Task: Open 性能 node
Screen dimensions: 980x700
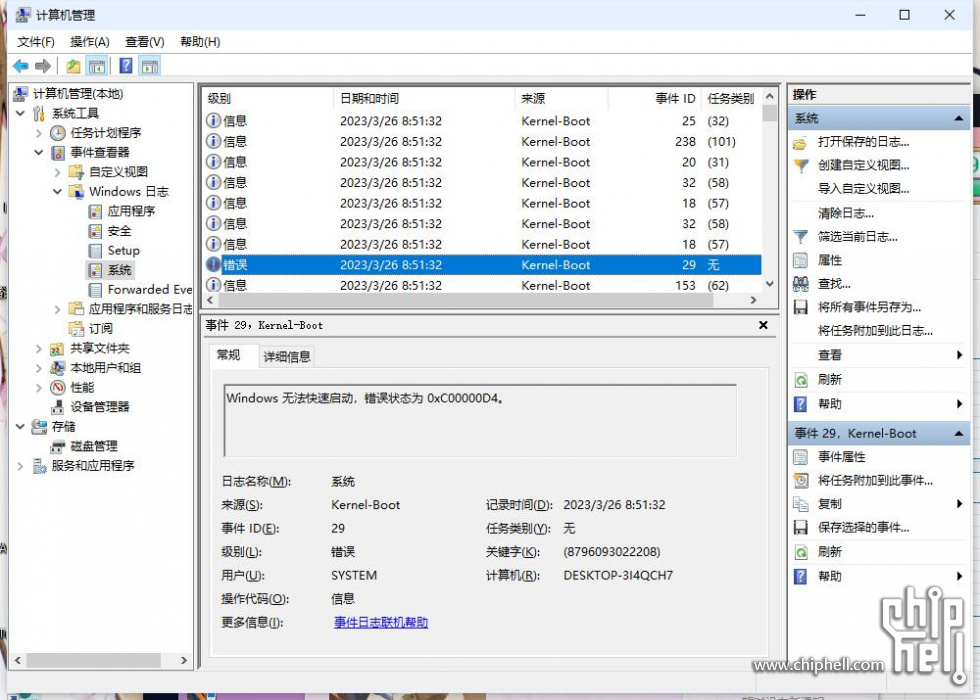Action: (82, 388)
